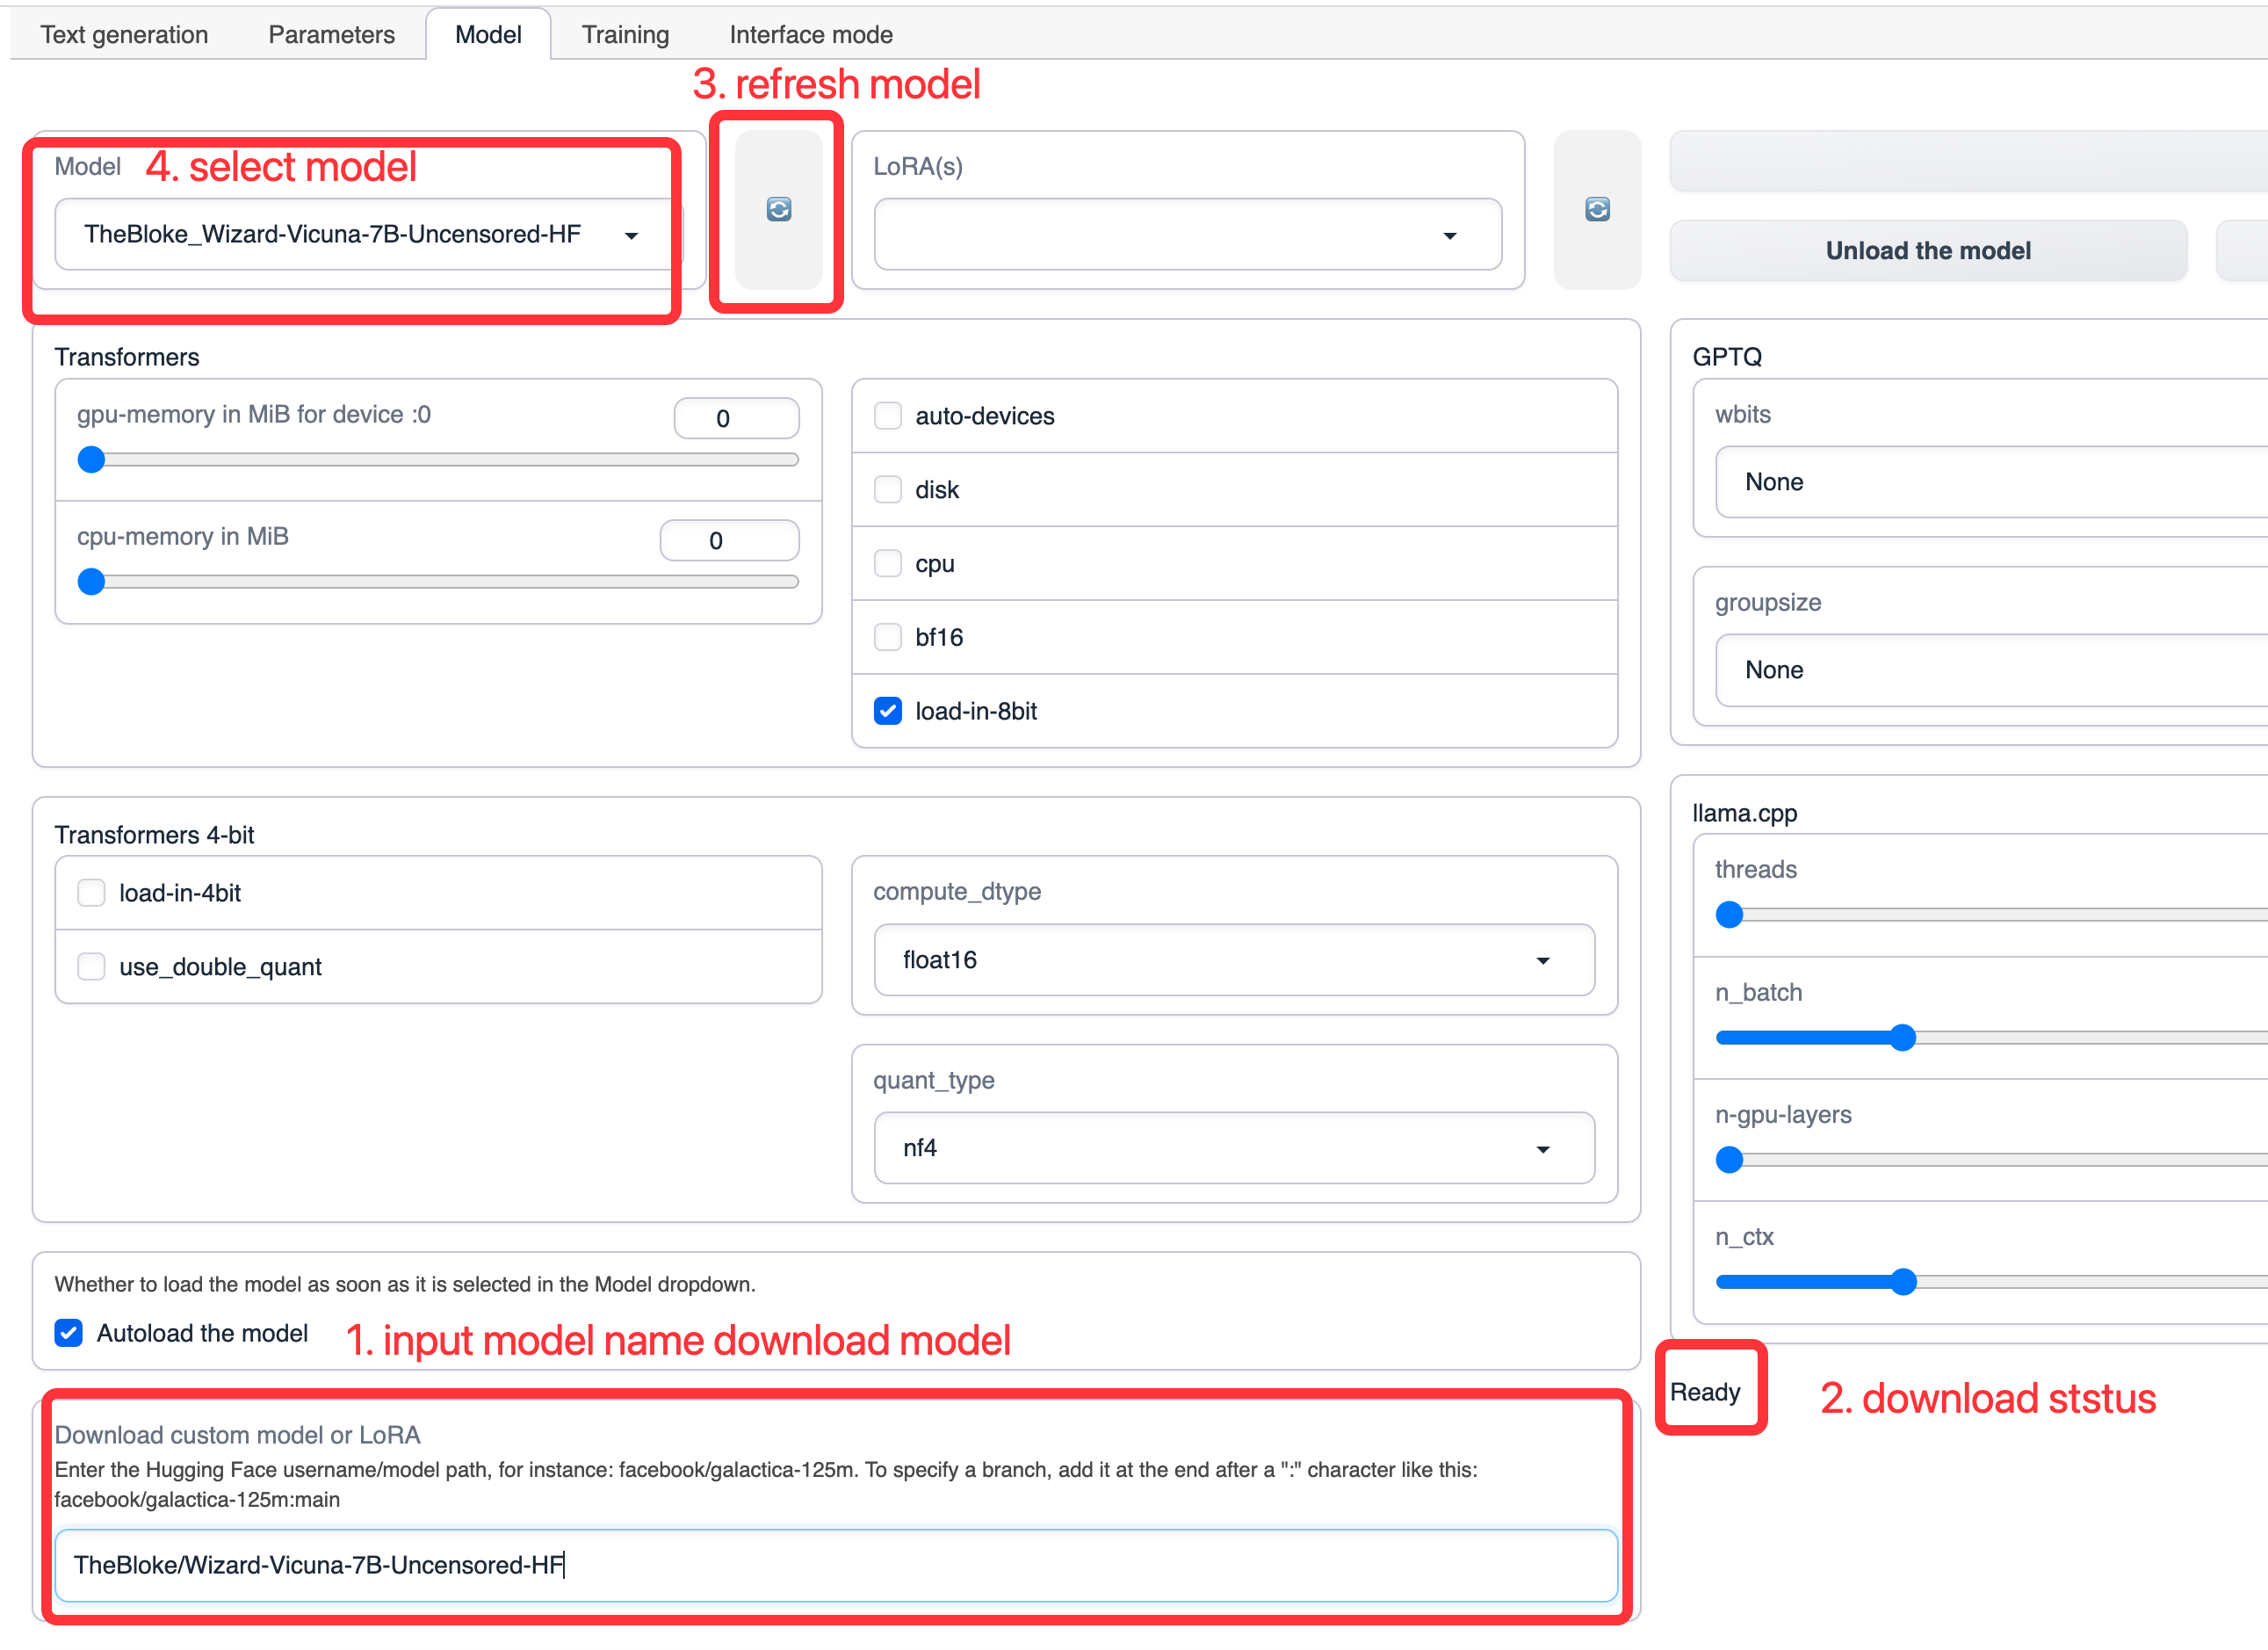The image size is (2268, 1650).
Task: Select the Model tab
Action: click(x=488, y=34)
